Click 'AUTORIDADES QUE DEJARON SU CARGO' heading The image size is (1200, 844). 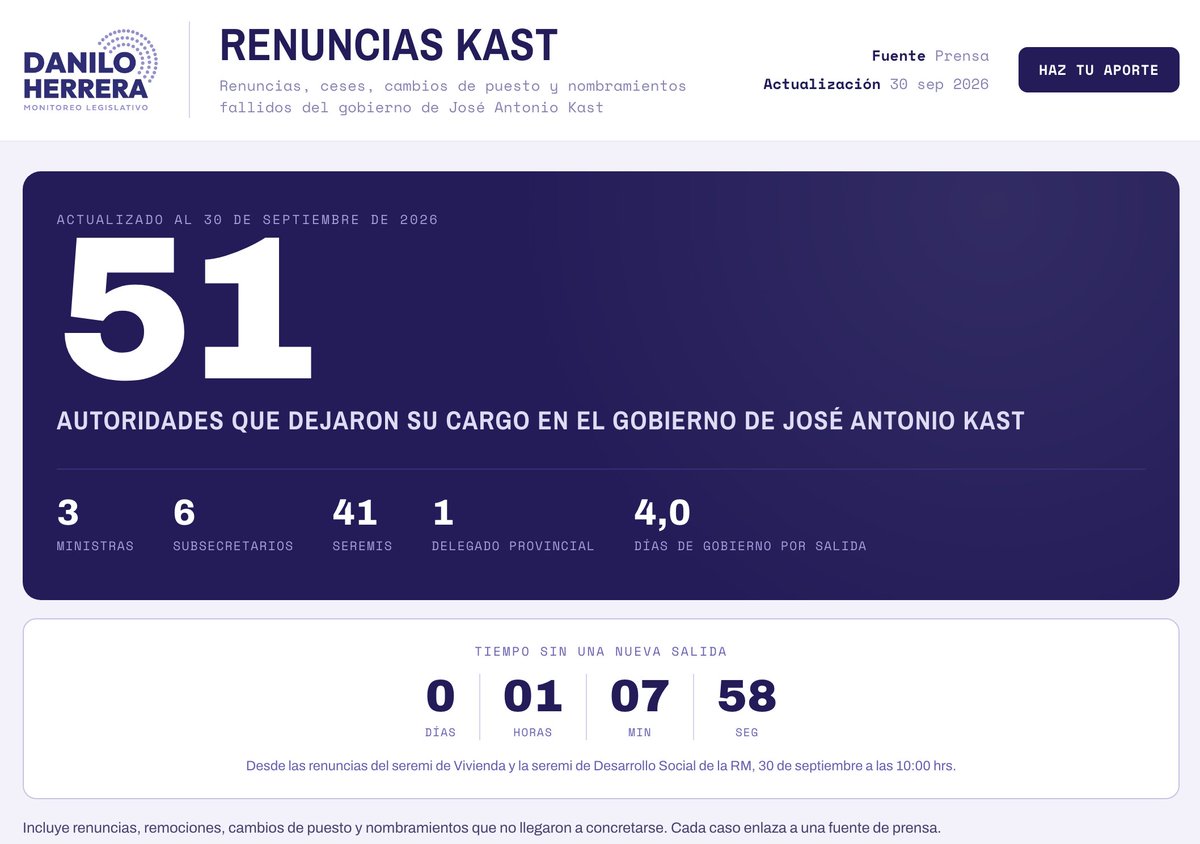(541, 420)
